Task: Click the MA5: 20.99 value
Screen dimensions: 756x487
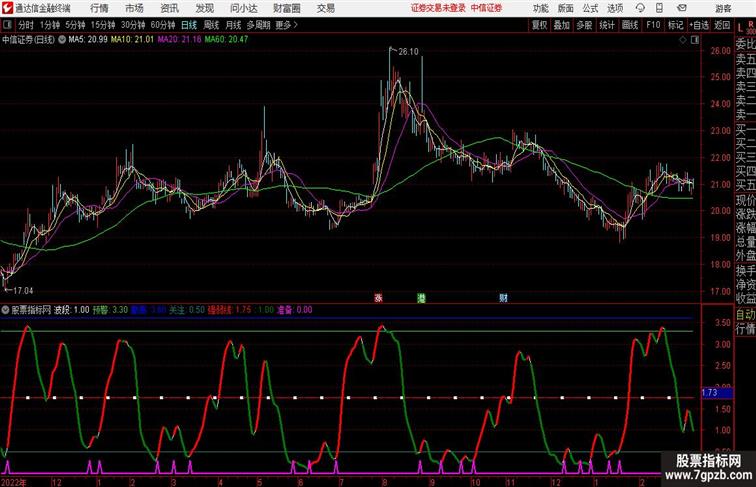Action: pos(88,40)
